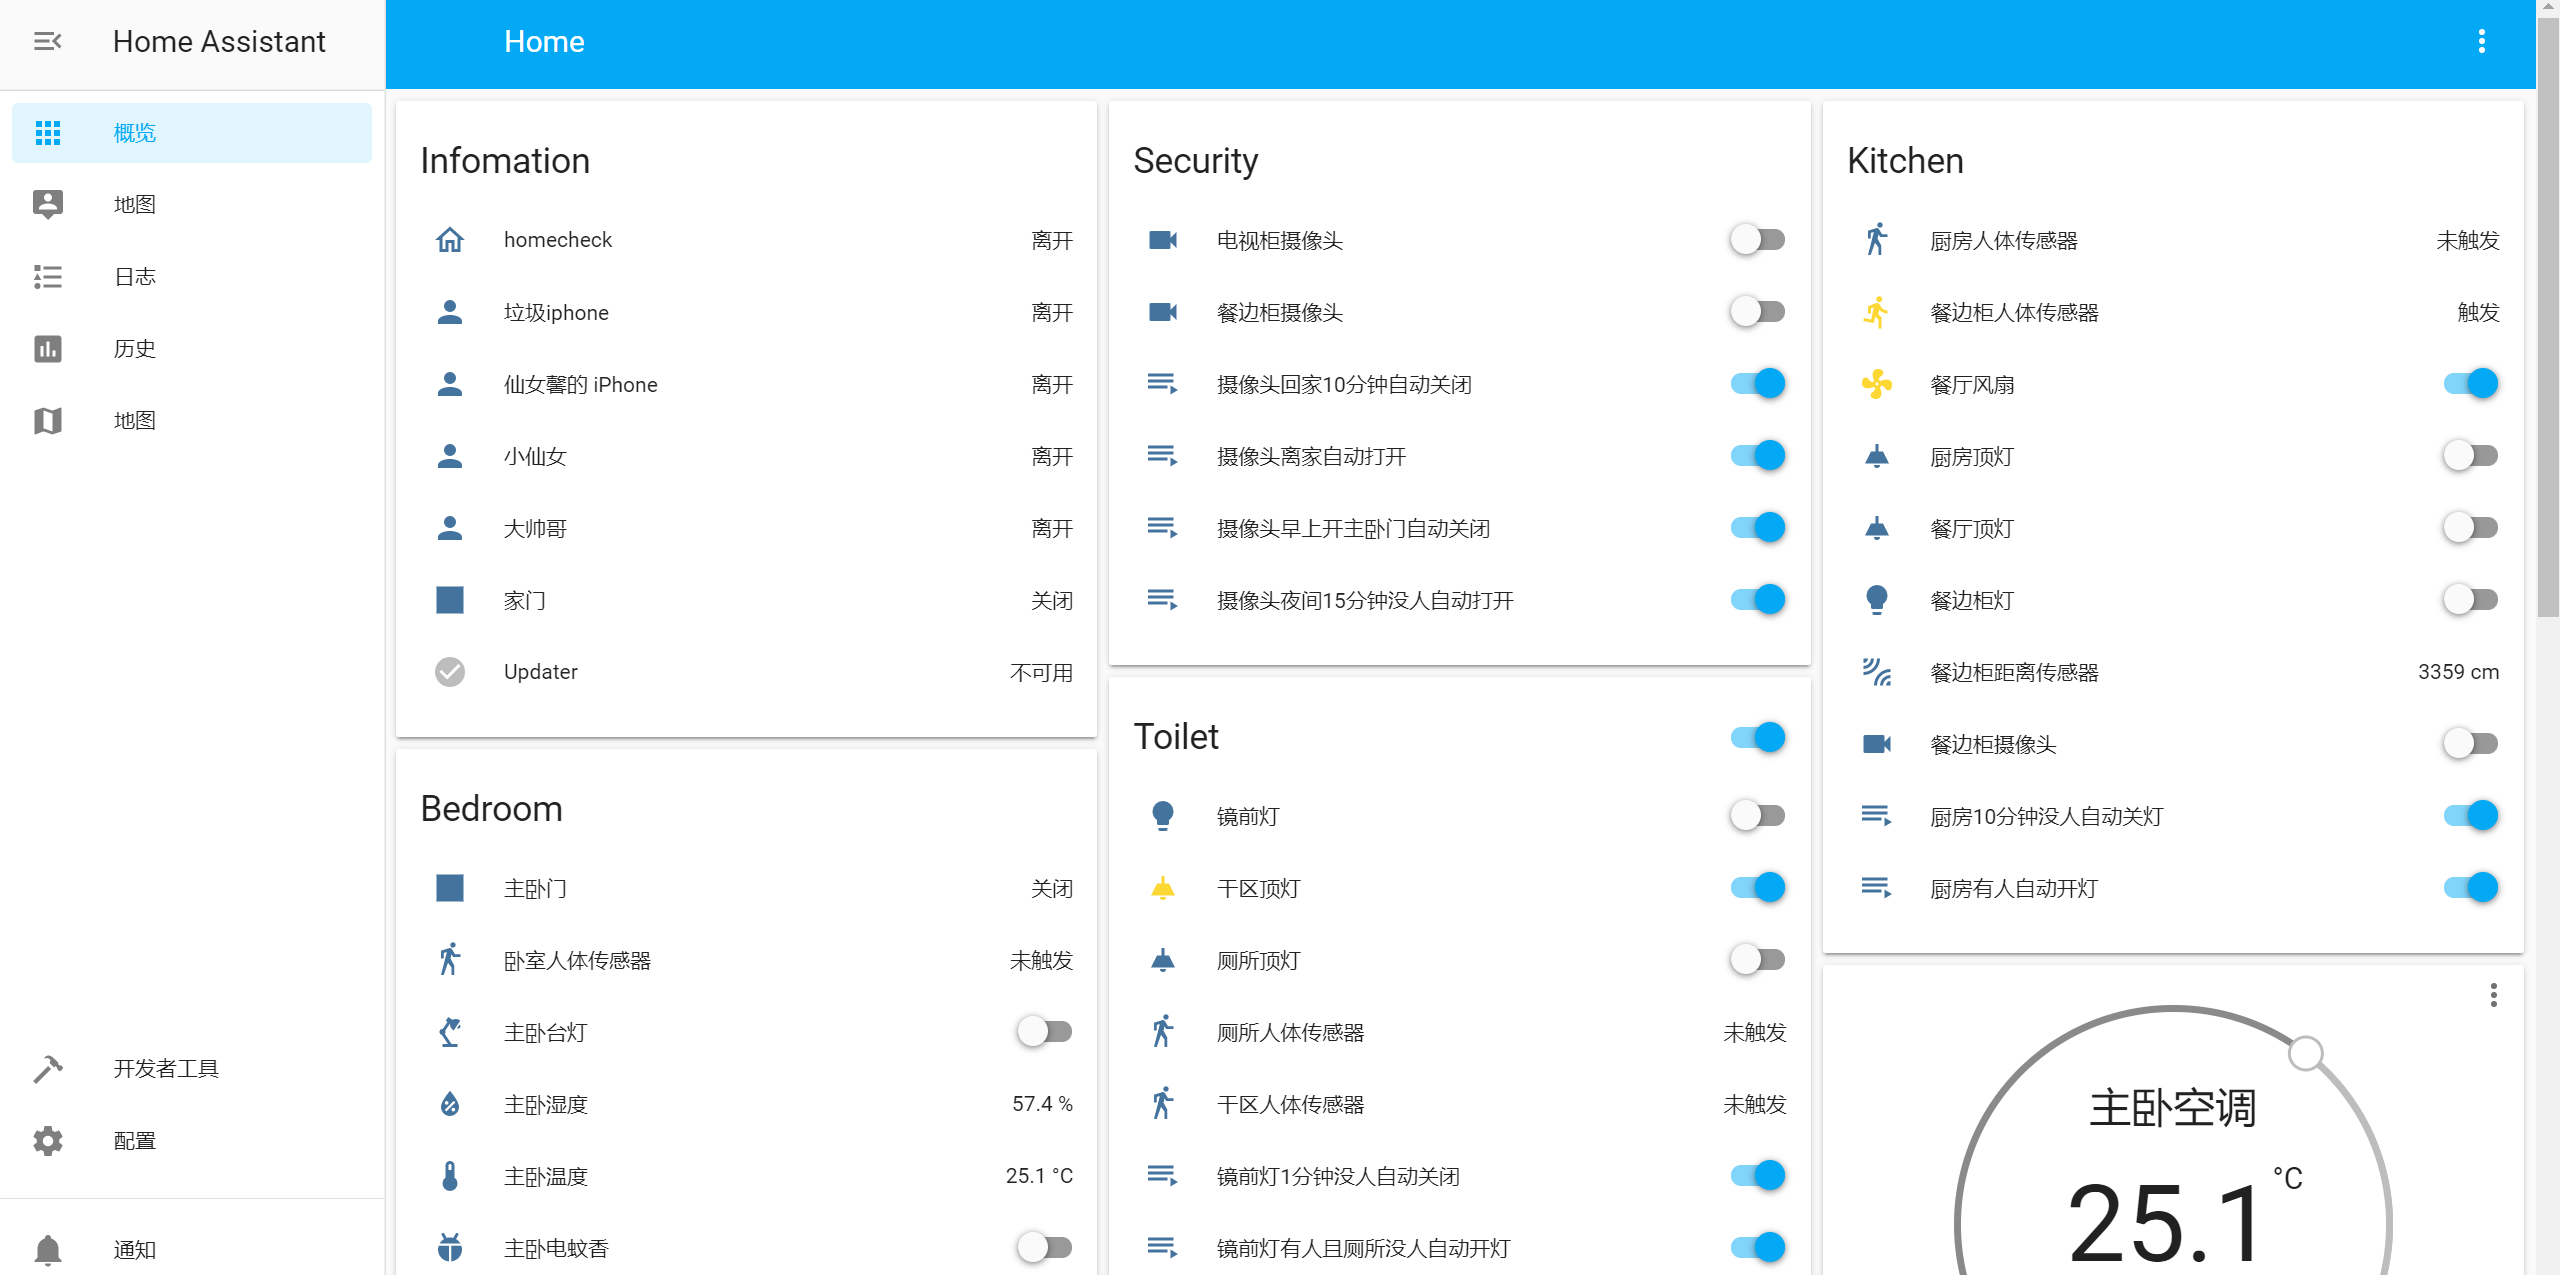Click the 电视柜摄像头 camera icon

coord(1162,240)
